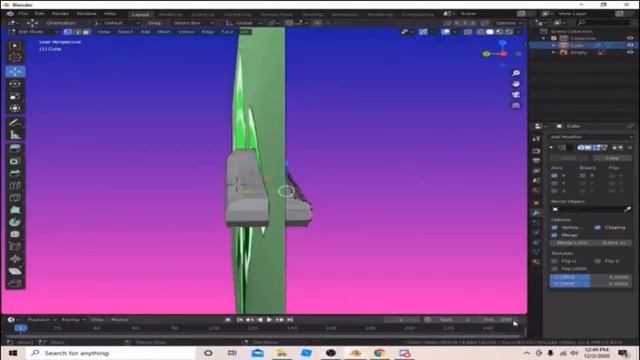Select the Cursor tool
Viewport: 640px width, 360px height.
[x=15, y=58]
